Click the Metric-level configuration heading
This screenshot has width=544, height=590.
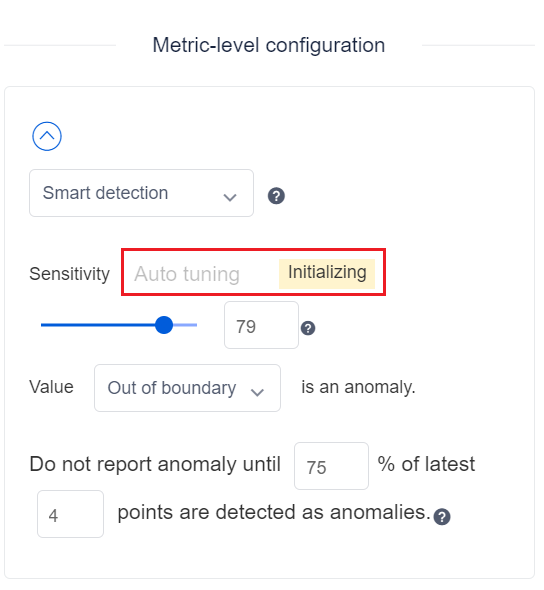coord(269,46)
